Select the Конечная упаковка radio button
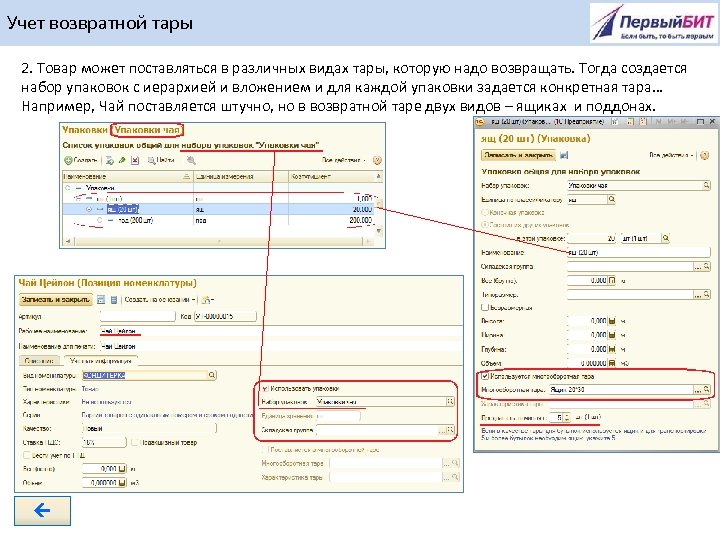The width and height of the screenshot is (720, 540). pyautogui.click(x=484, y=213)
